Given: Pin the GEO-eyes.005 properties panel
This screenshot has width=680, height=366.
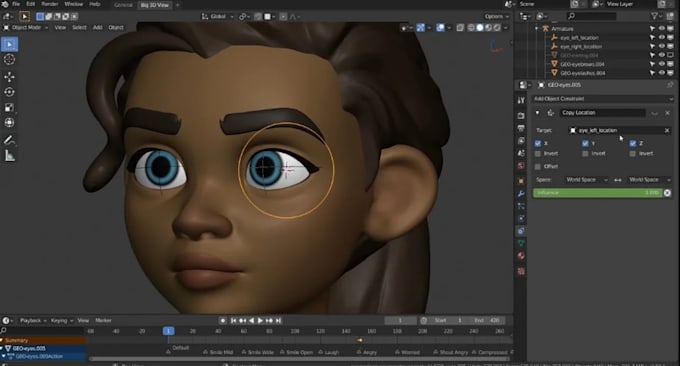Looking at the screenshot, I should [x=670, y=85].
